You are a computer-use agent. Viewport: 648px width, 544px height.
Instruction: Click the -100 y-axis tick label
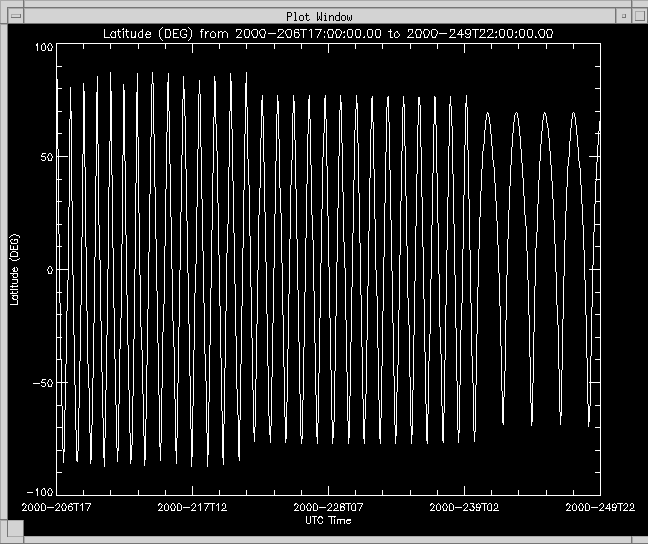(x=39, y=493)
